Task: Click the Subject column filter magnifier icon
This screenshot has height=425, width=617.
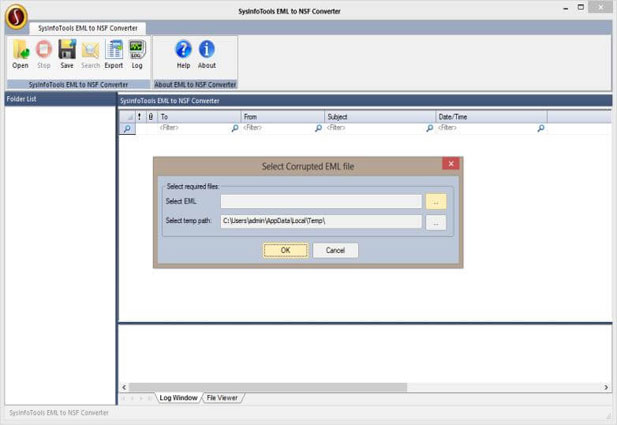Action: point(430,128)
